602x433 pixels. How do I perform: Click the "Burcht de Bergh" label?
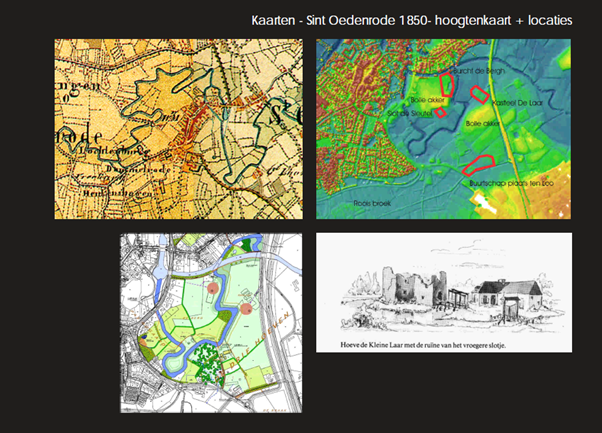pos(479,71)
